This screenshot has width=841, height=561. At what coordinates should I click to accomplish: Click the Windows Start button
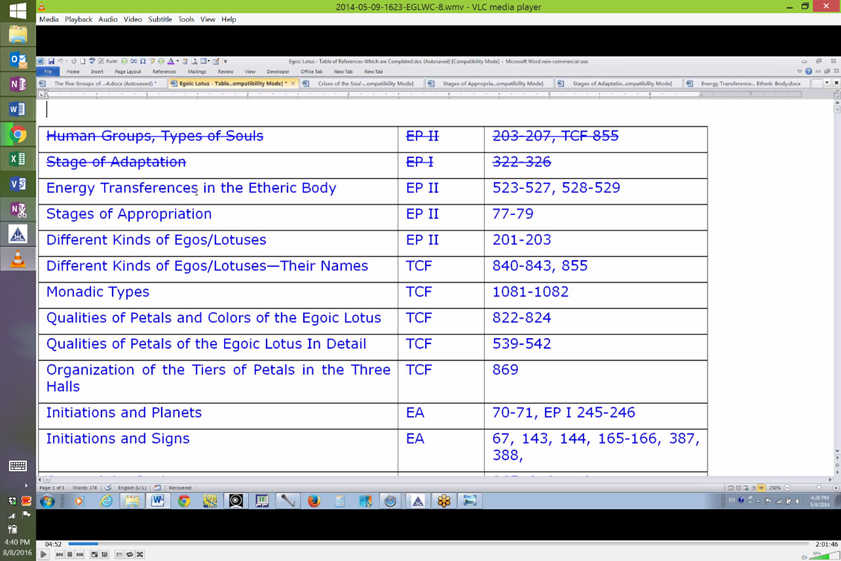coord(17,11)
